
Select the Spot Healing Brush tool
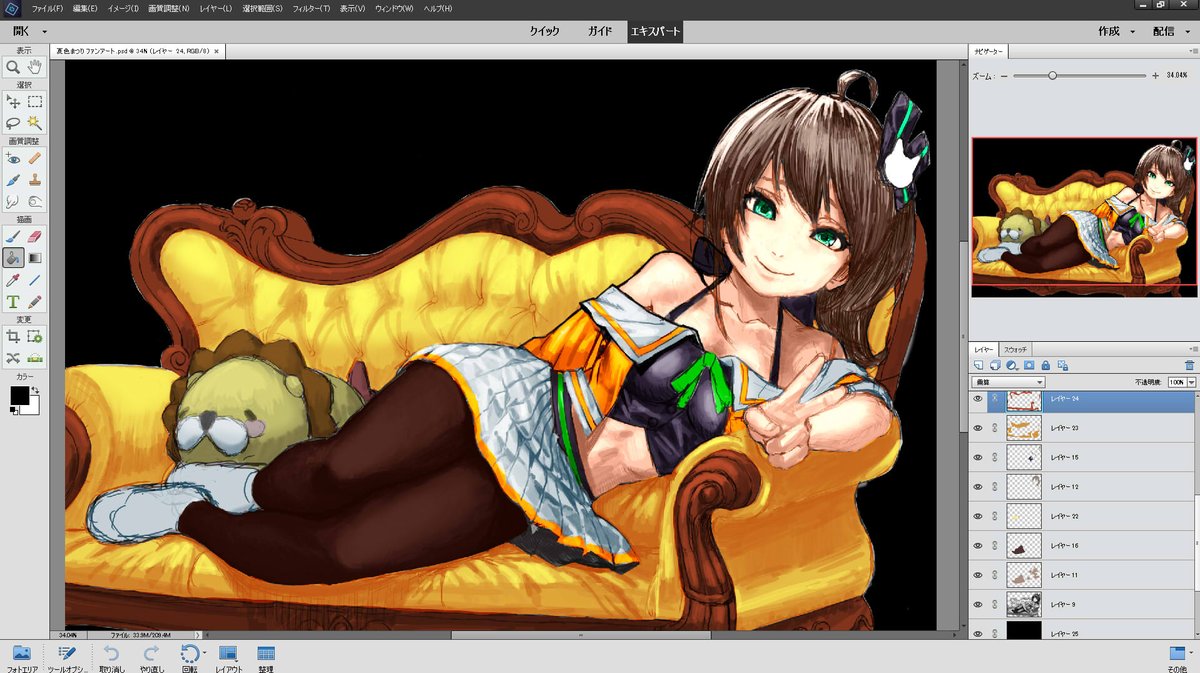coord(35,158)
